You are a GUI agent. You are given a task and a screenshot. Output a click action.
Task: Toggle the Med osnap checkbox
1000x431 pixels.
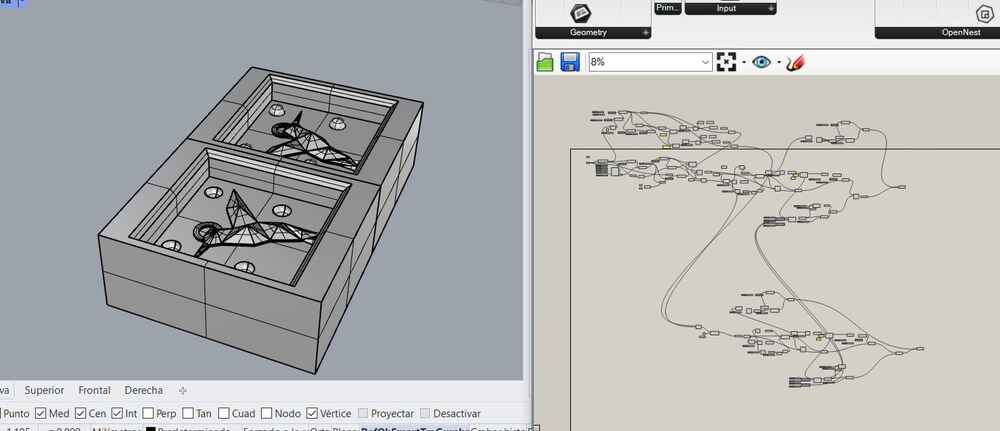[41, 414]
